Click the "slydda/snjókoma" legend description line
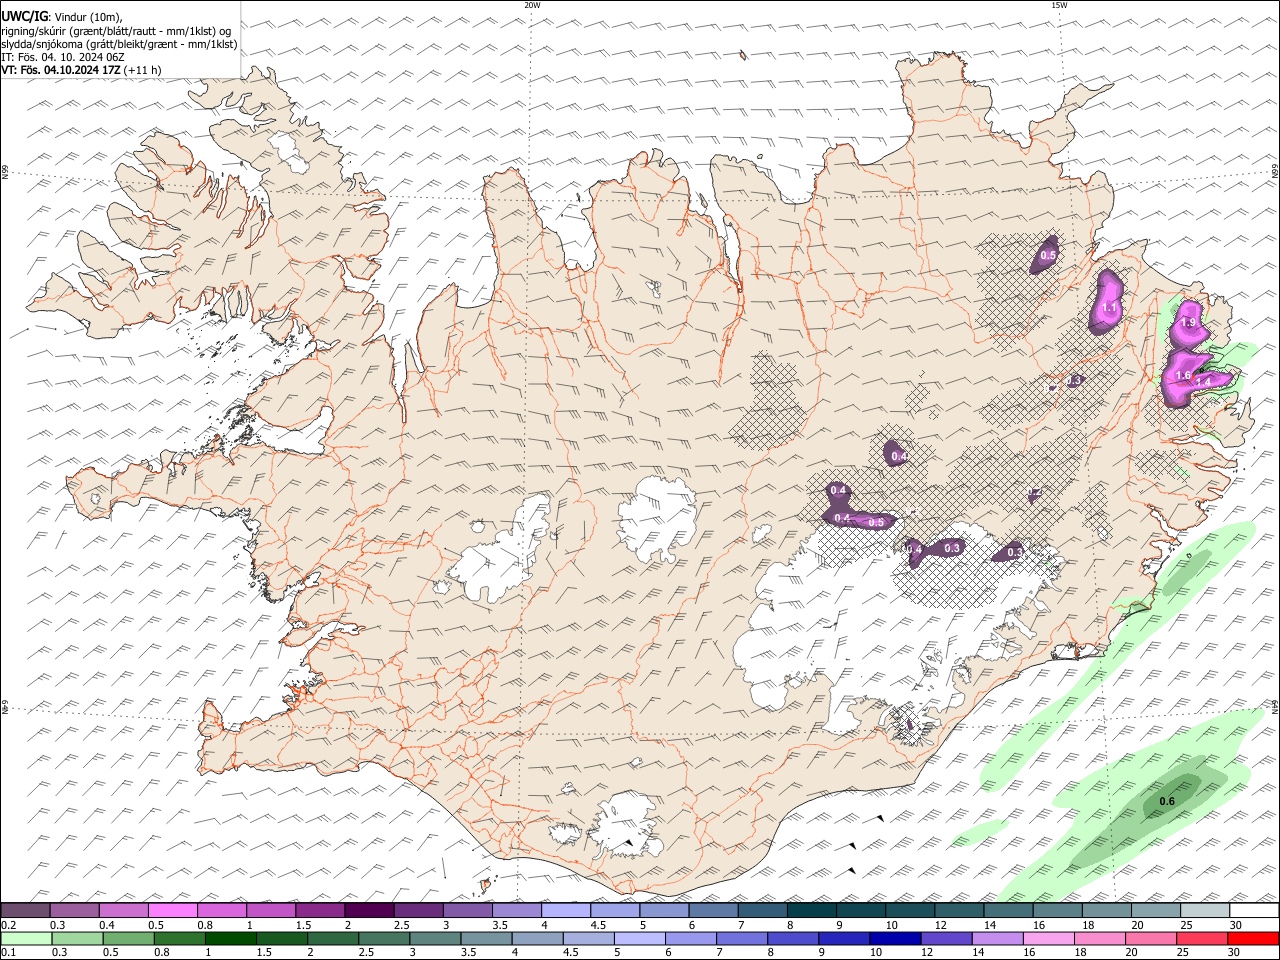This screenshot has width=1280, height=960. [119, 44]
